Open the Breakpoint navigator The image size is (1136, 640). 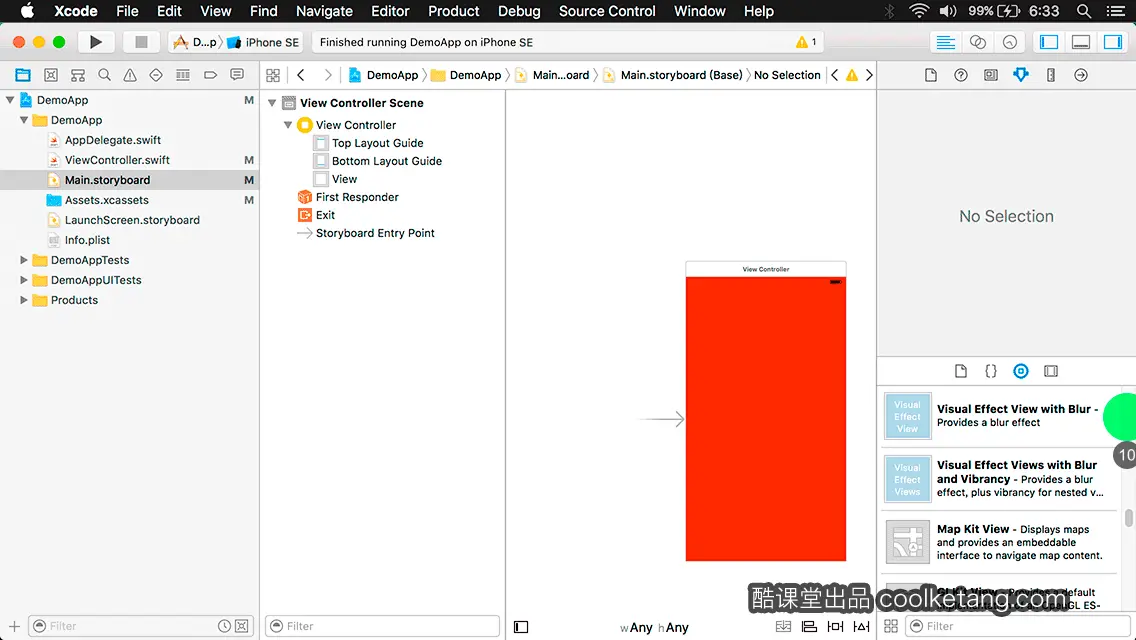click(210, 75)
